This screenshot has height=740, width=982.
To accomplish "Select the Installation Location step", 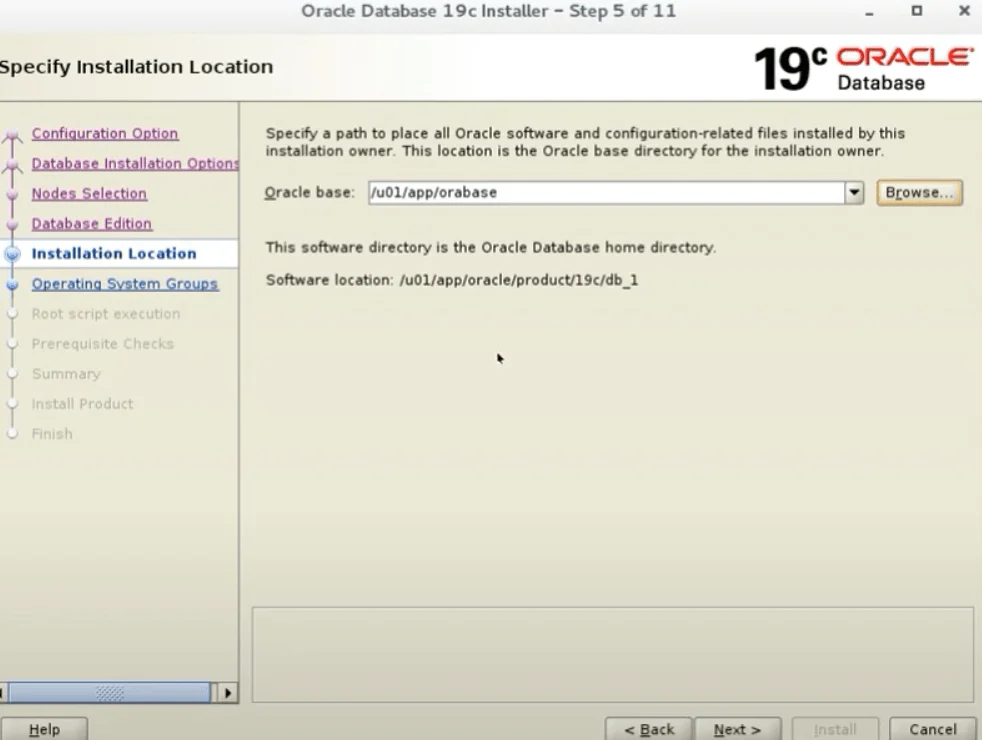I will click(114, 254).
